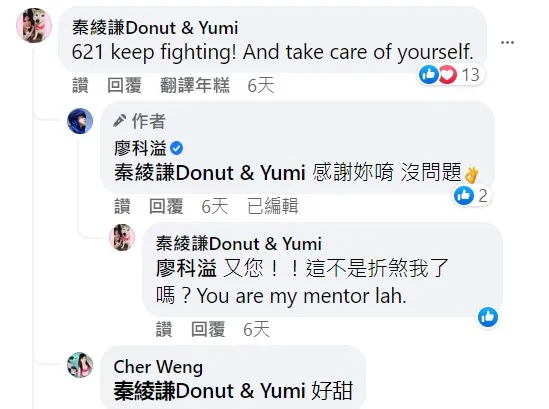This screenshot has height=409, width=549.
Task: Click tagged 廖科溢 mention in mentor comment
Action: (x=186, y=269)
